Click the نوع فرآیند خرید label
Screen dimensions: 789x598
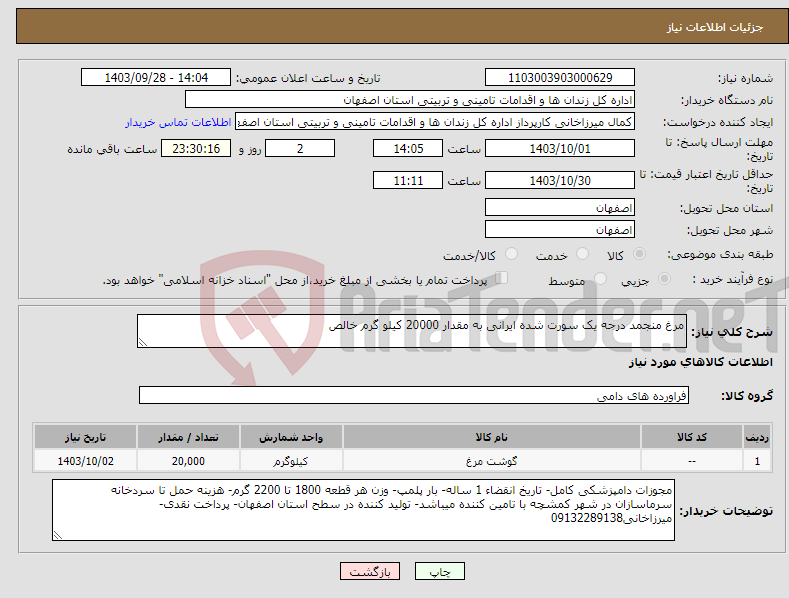[733, 279]
